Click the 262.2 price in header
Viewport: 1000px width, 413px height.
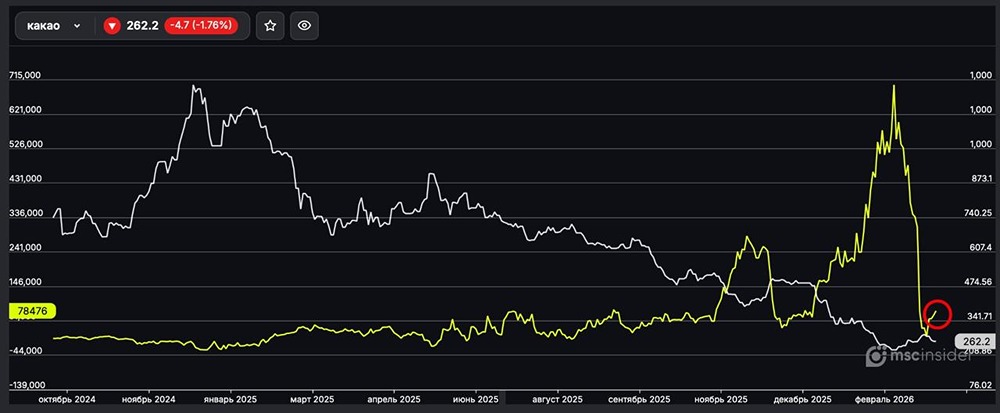(x=143, y=27)
